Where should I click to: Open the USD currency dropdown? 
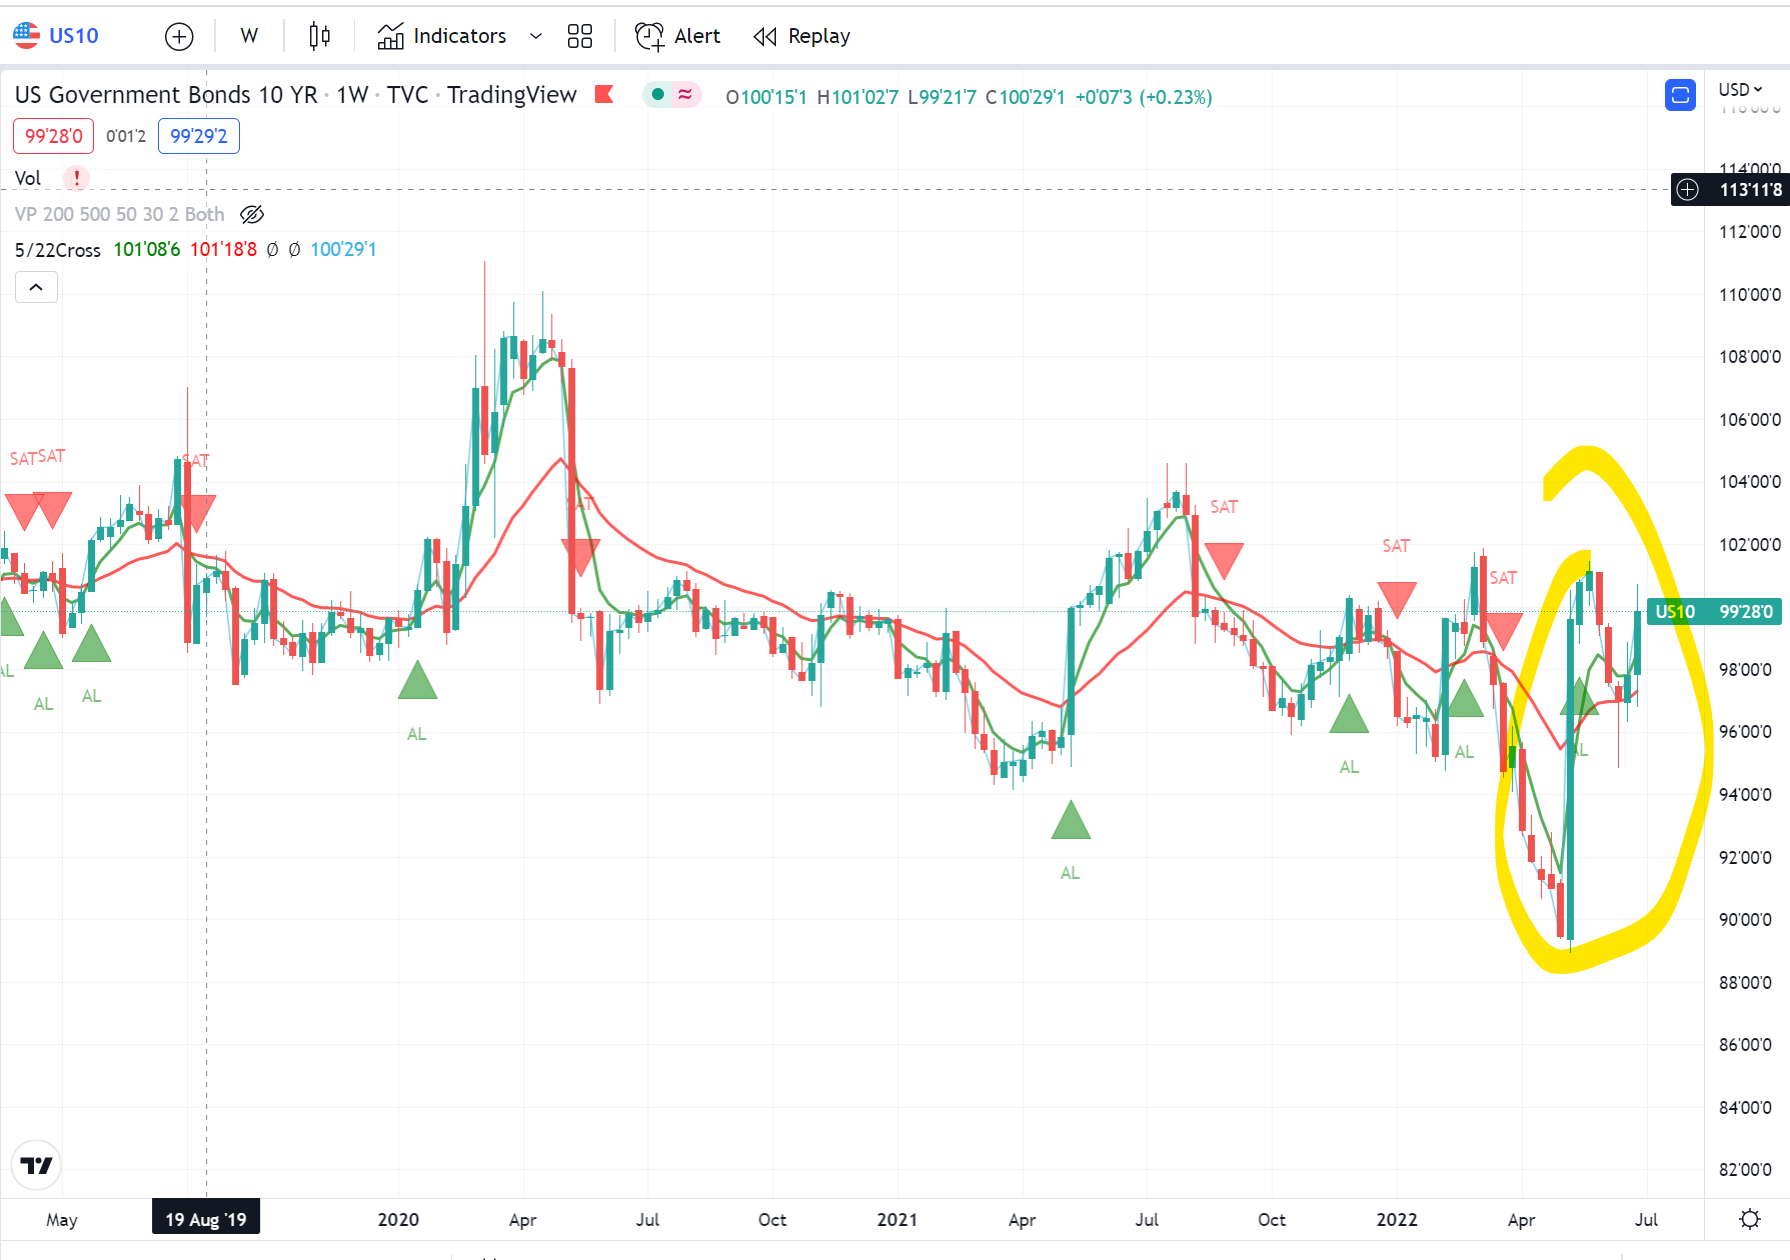click(1740, 90)
